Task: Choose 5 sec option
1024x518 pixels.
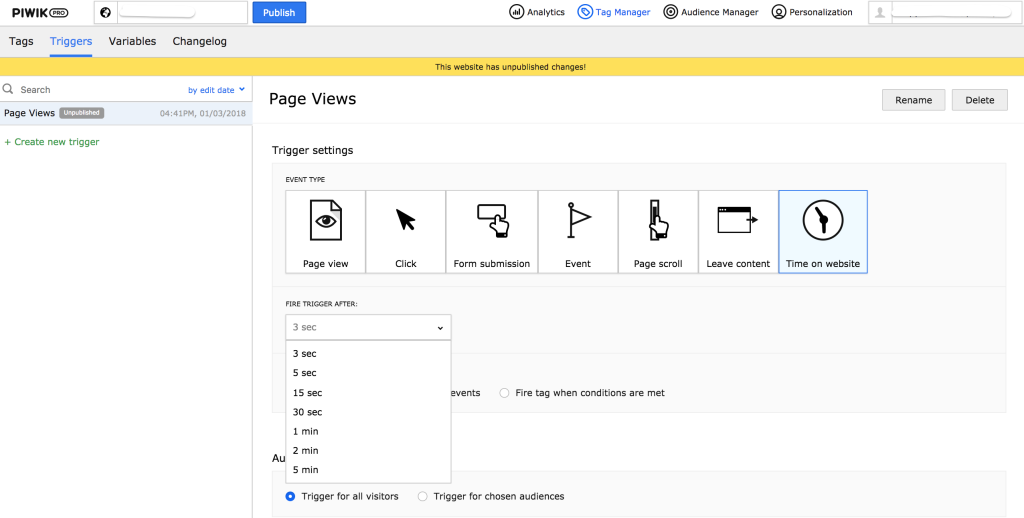Action: point(368,373)
